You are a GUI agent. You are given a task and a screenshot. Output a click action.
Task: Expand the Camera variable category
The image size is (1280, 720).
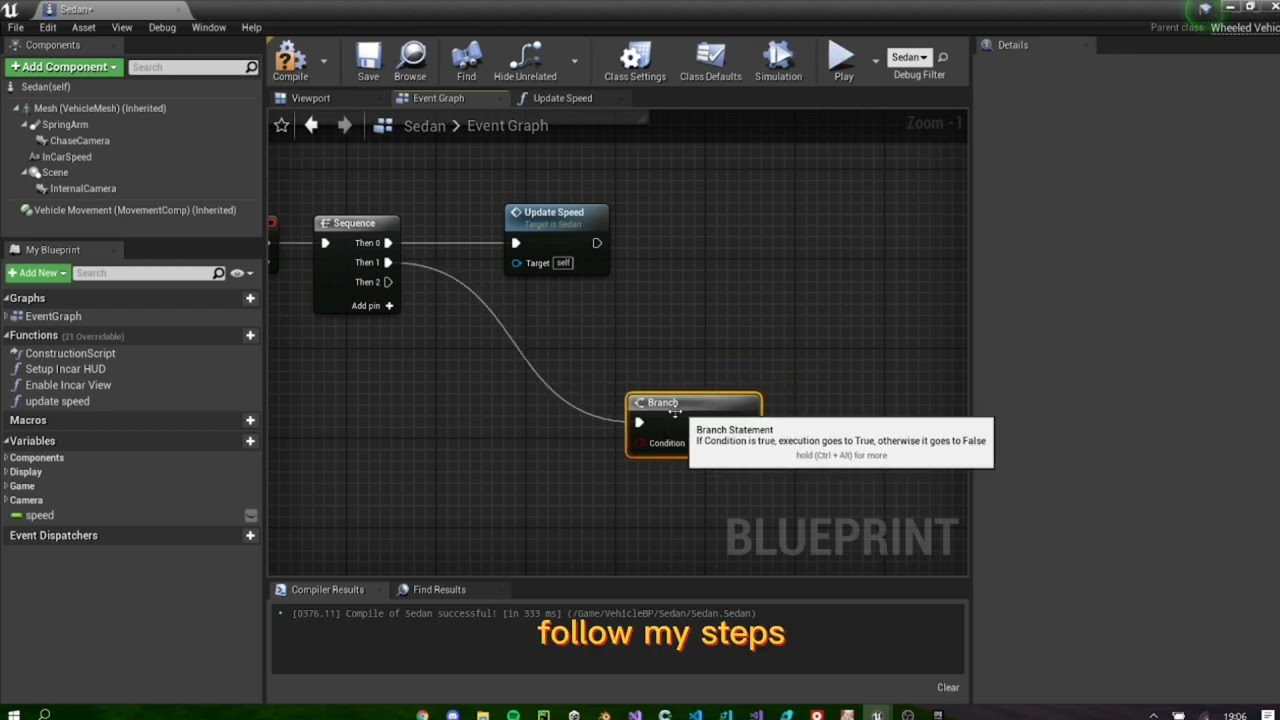(6, 500)
